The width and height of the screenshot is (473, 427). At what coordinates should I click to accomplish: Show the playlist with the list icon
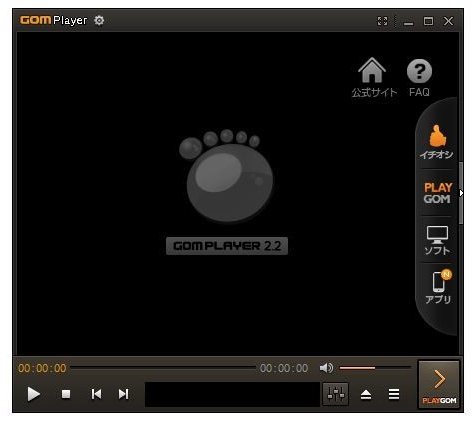click(394, 394)
